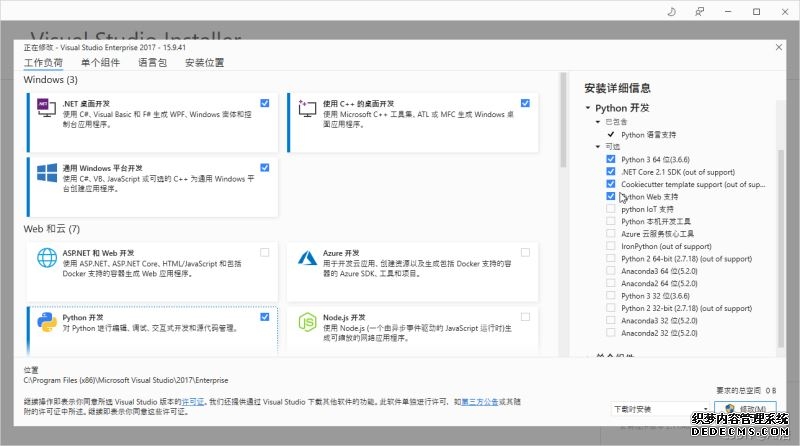Check the python IoT support option
Image resolution: width=800 pixels, height=446 pixels.
pos(610,209)
